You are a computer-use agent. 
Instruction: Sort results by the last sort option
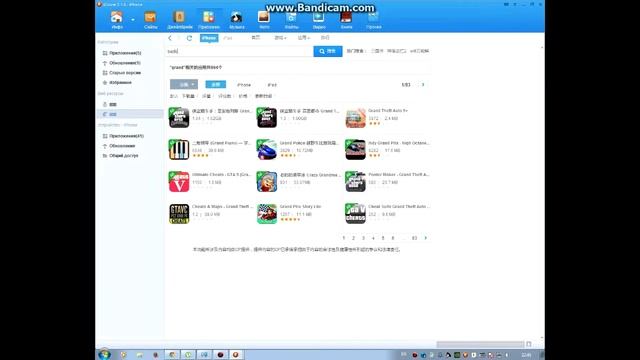[x=263, y=96]
